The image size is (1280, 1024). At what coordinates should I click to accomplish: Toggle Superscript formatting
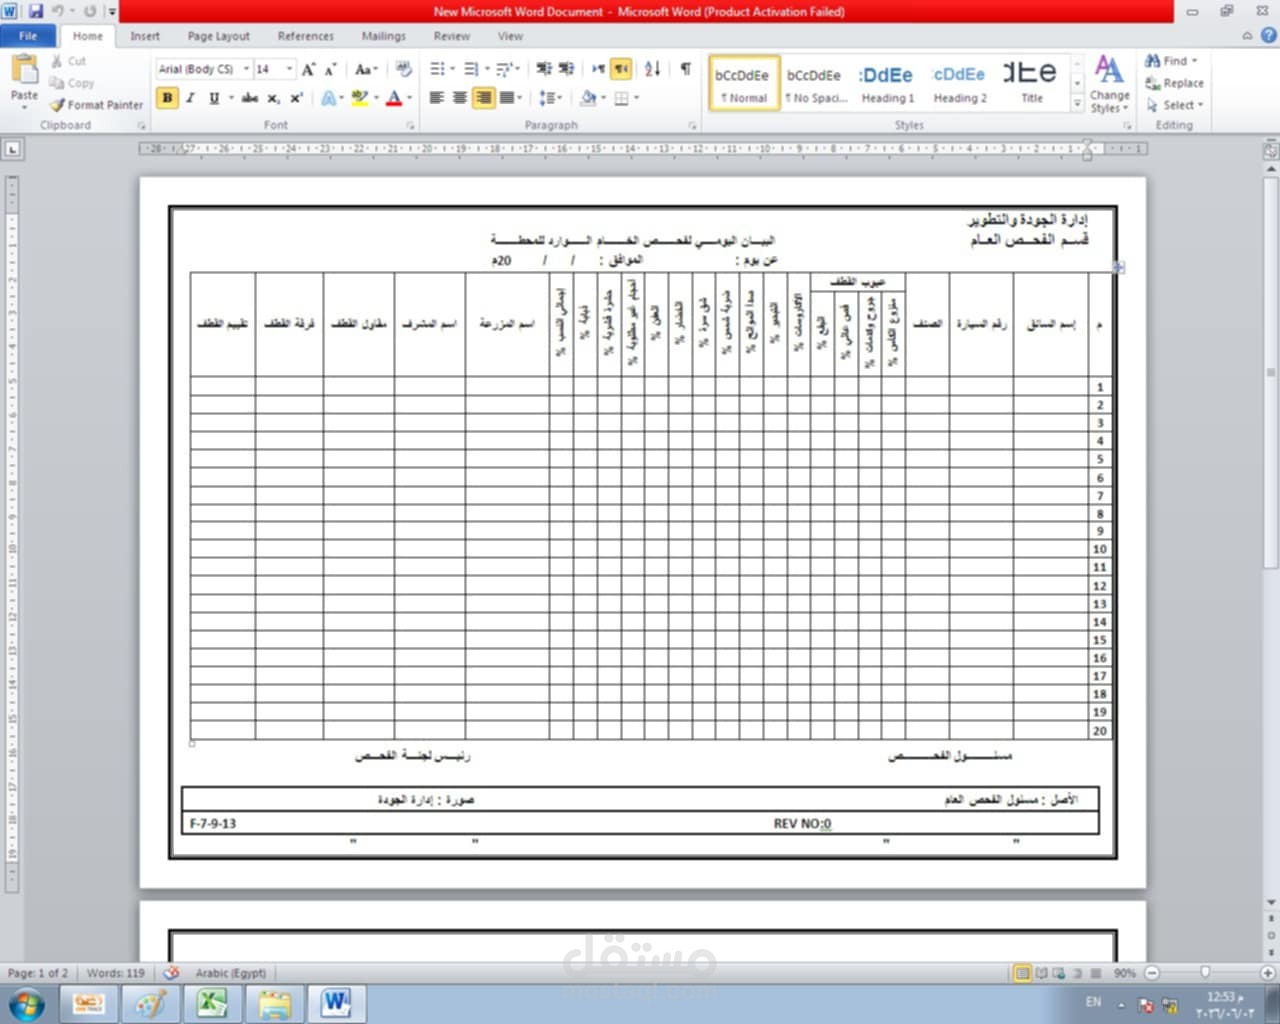pos(296,98)
